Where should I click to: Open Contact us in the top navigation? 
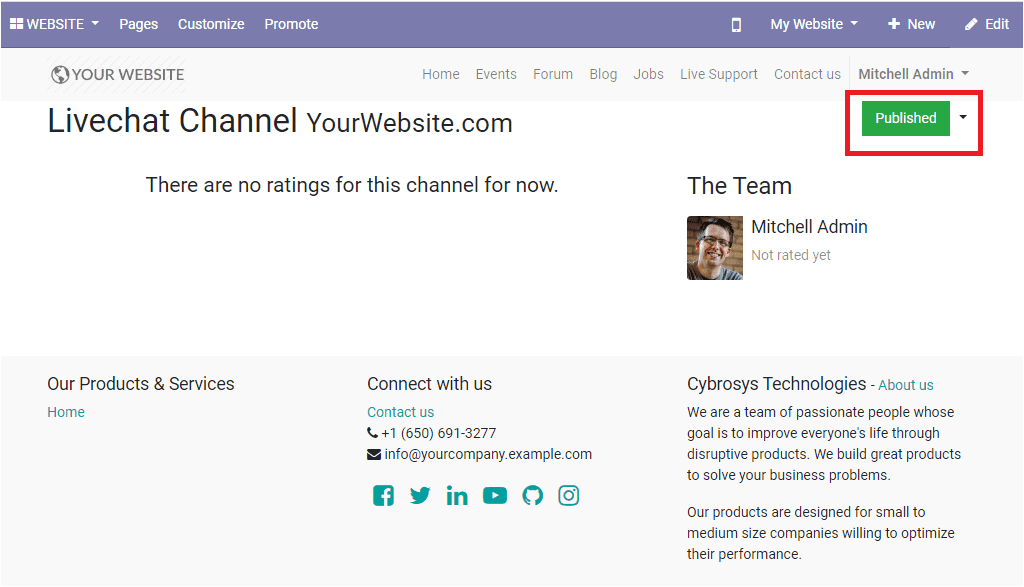click(x=807, y=74)
